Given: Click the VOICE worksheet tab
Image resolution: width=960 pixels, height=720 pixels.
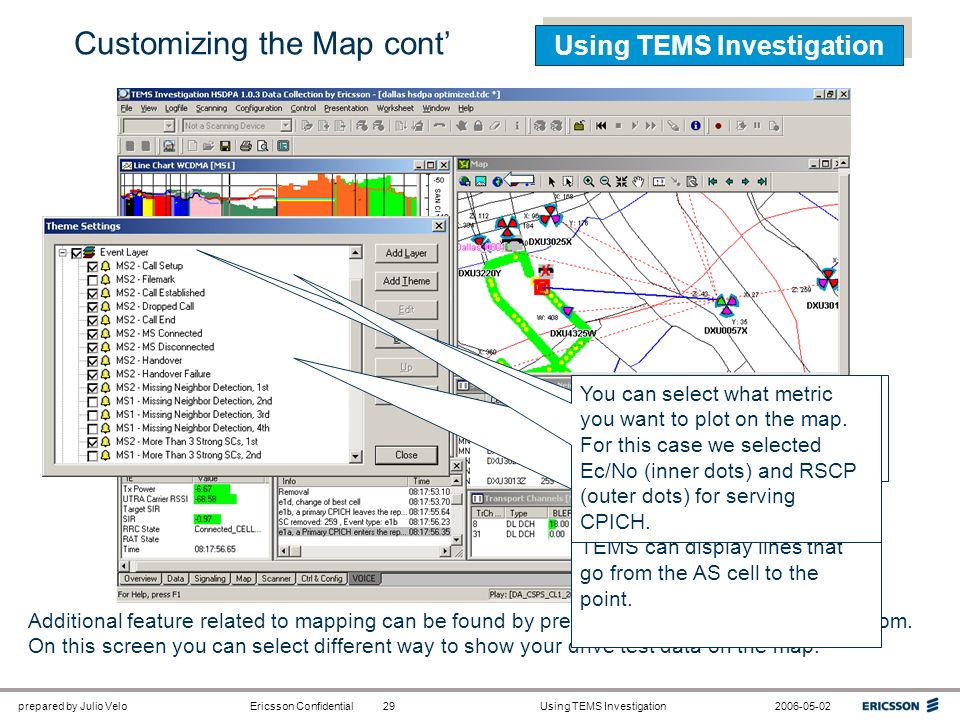Looking at the screenshot, I should tap(364, 579).
